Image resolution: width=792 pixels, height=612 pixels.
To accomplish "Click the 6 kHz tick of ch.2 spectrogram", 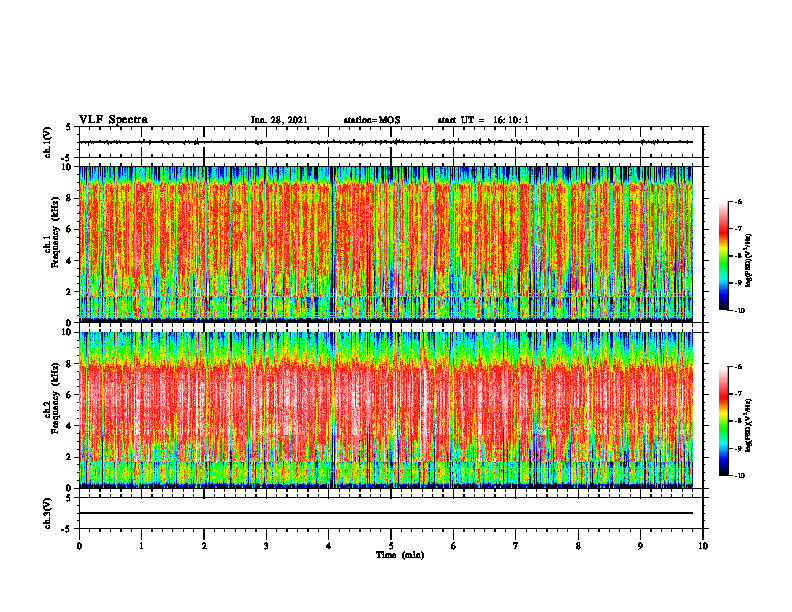I will click(70, 395).
